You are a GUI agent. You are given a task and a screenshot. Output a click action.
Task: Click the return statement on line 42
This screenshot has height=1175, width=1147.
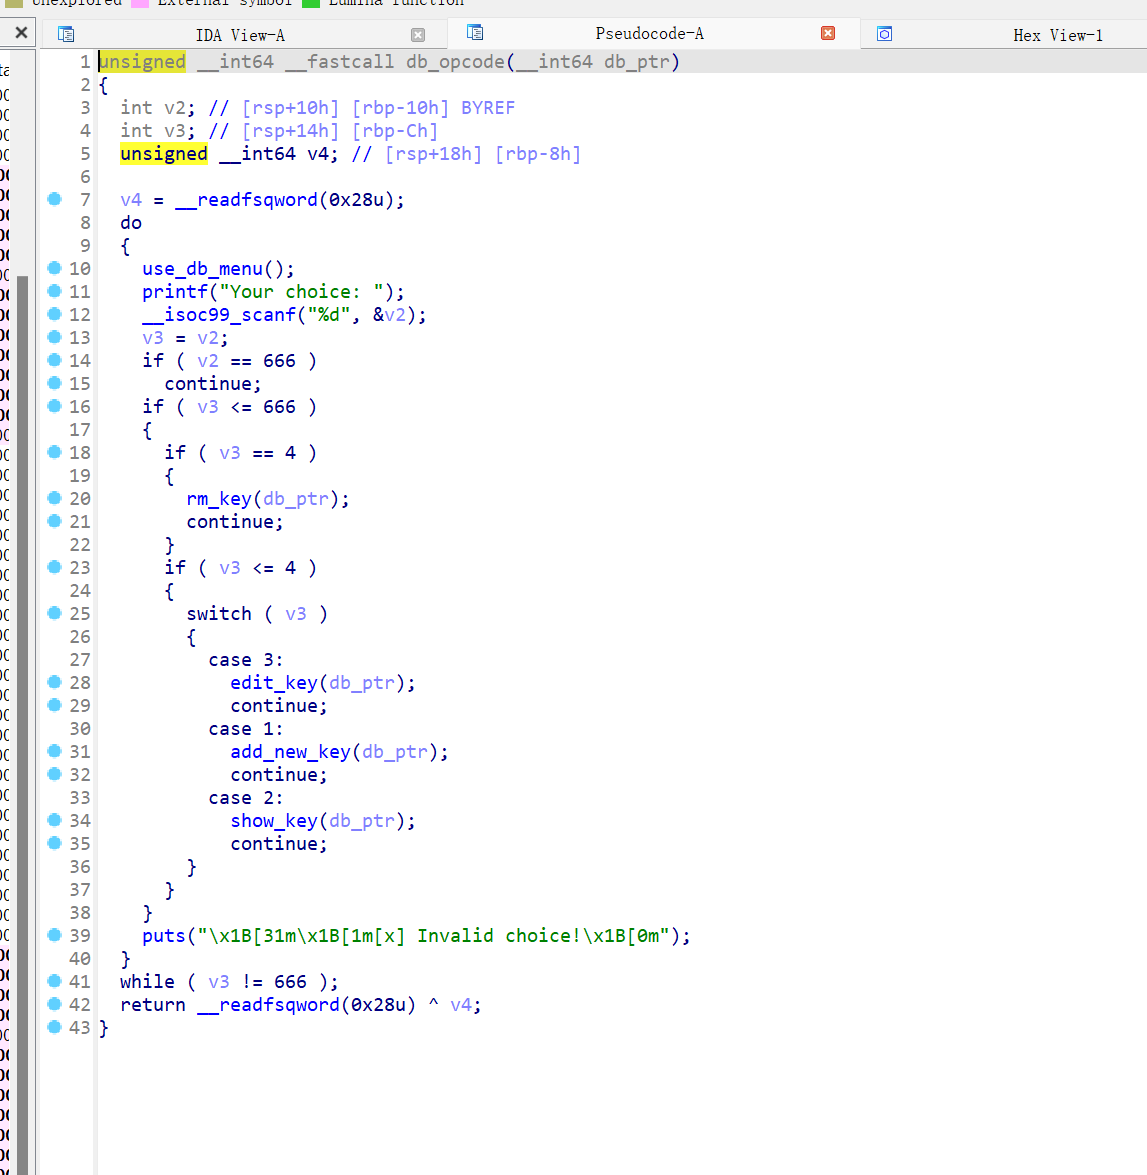[x=300, y=1006]
